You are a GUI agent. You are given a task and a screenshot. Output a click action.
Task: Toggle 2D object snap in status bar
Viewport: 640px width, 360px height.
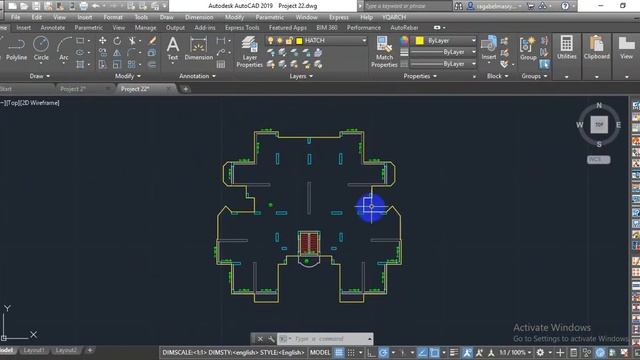point(434,352)
